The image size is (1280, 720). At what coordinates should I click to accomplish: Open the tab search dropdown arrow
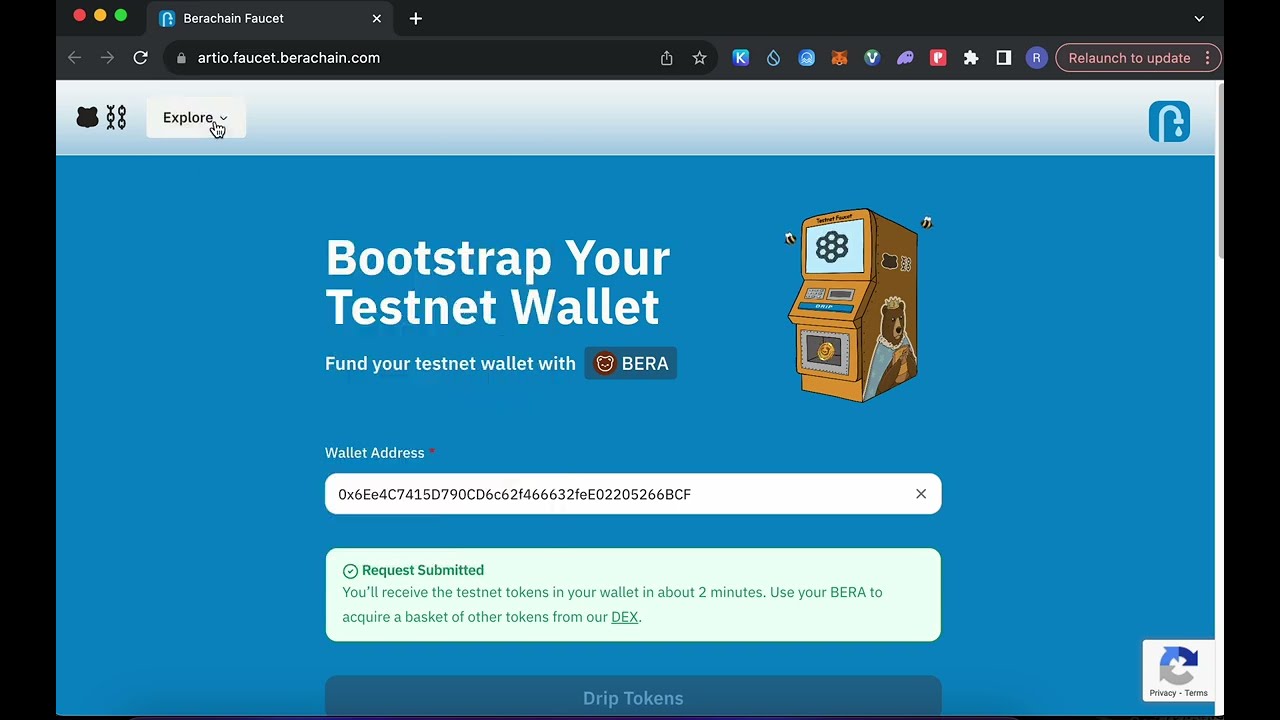(x=1199, y=18)
